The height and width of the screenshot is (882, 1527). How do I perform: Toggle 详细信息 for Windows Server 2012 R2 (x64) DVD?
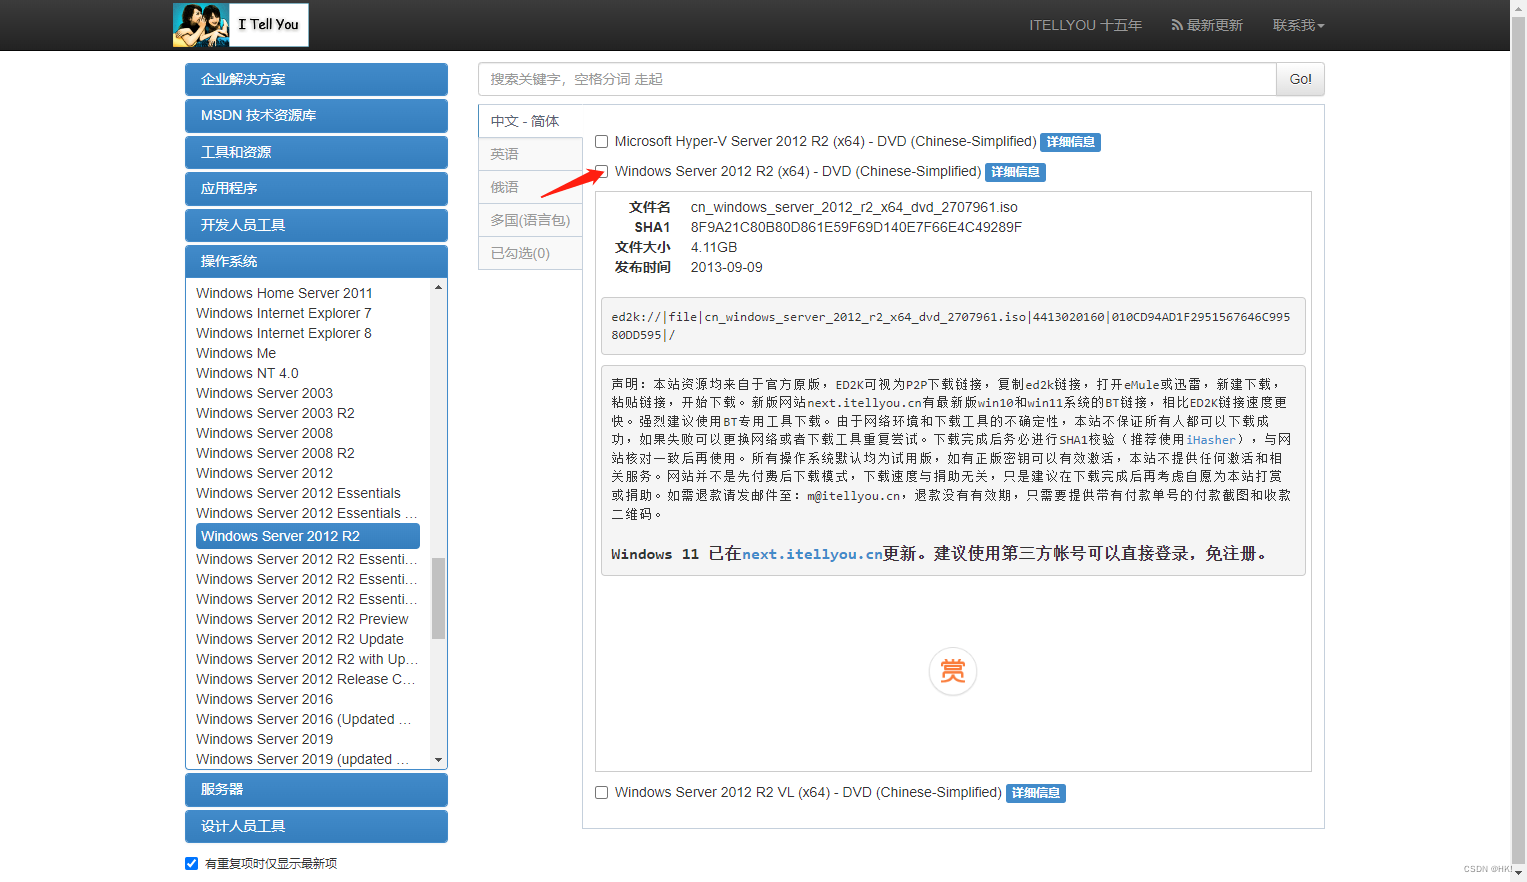tap(1015, 172)
